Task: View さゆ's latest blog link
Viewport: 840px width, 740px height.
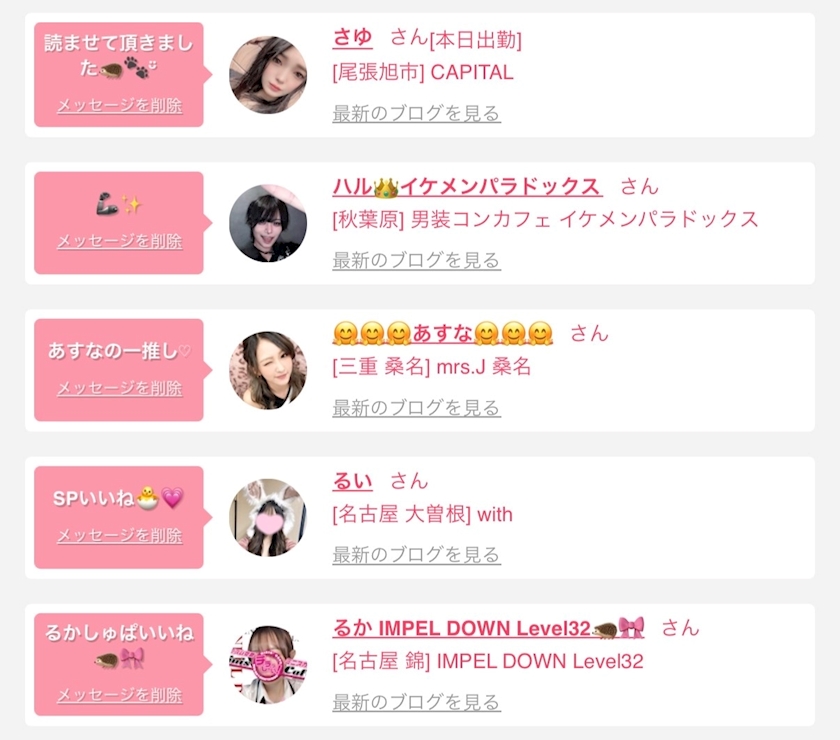Action: [416, 113]
